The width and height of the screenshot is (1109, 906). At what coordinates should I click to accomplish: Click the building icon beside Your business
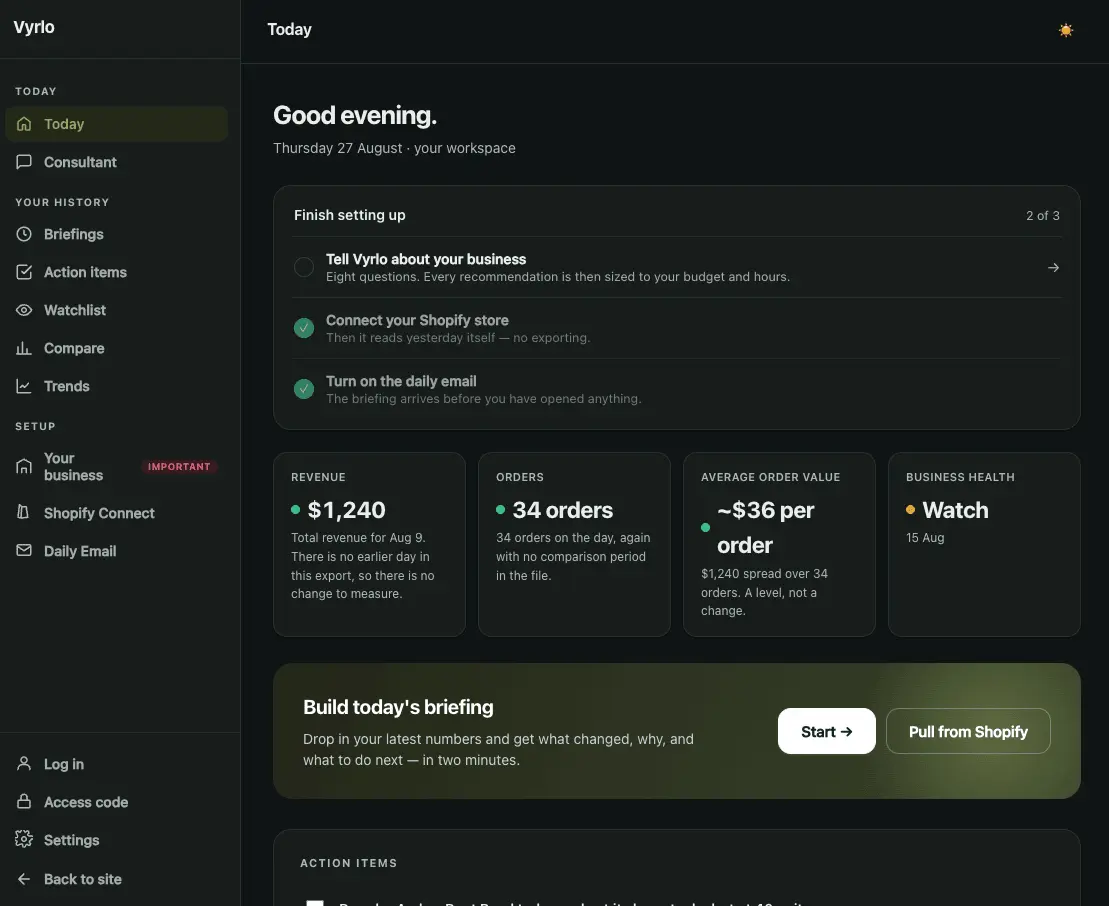(24, 467)
